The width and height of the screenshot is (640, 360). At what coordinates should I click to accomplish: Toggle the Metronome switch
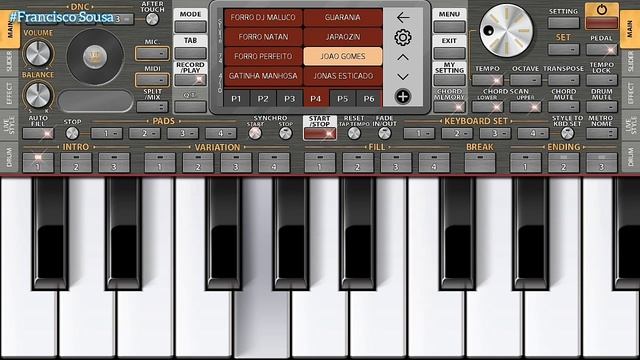coord(602,133)
